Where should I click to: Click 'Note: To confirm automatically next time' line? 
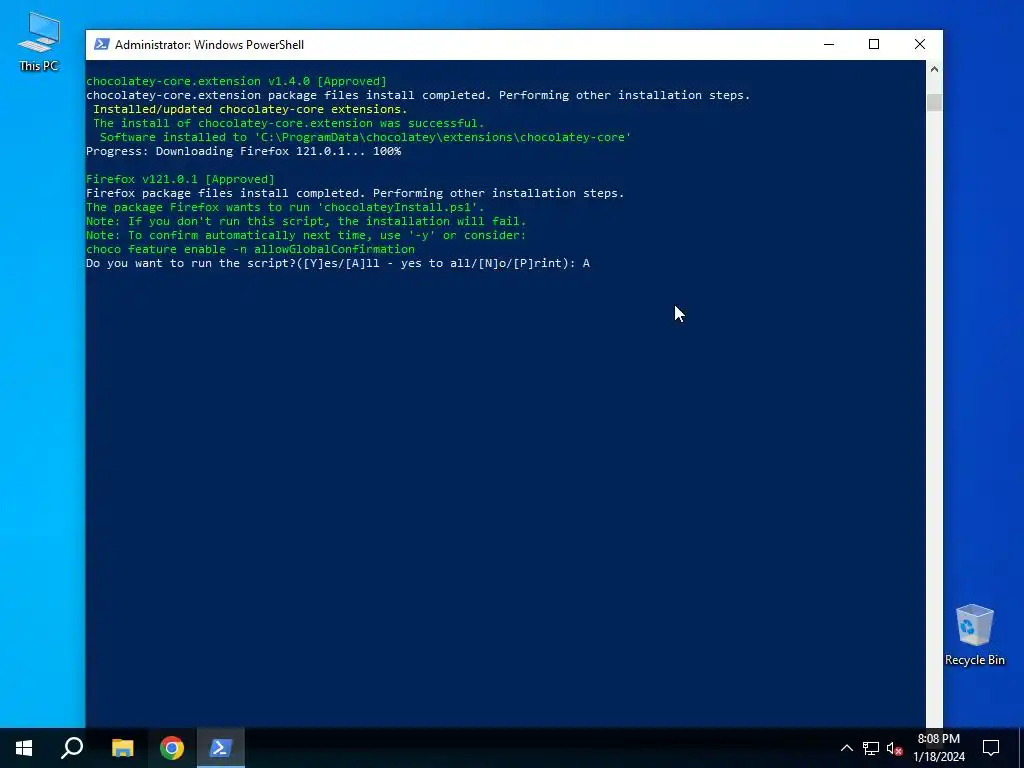(x=306, y=235)
